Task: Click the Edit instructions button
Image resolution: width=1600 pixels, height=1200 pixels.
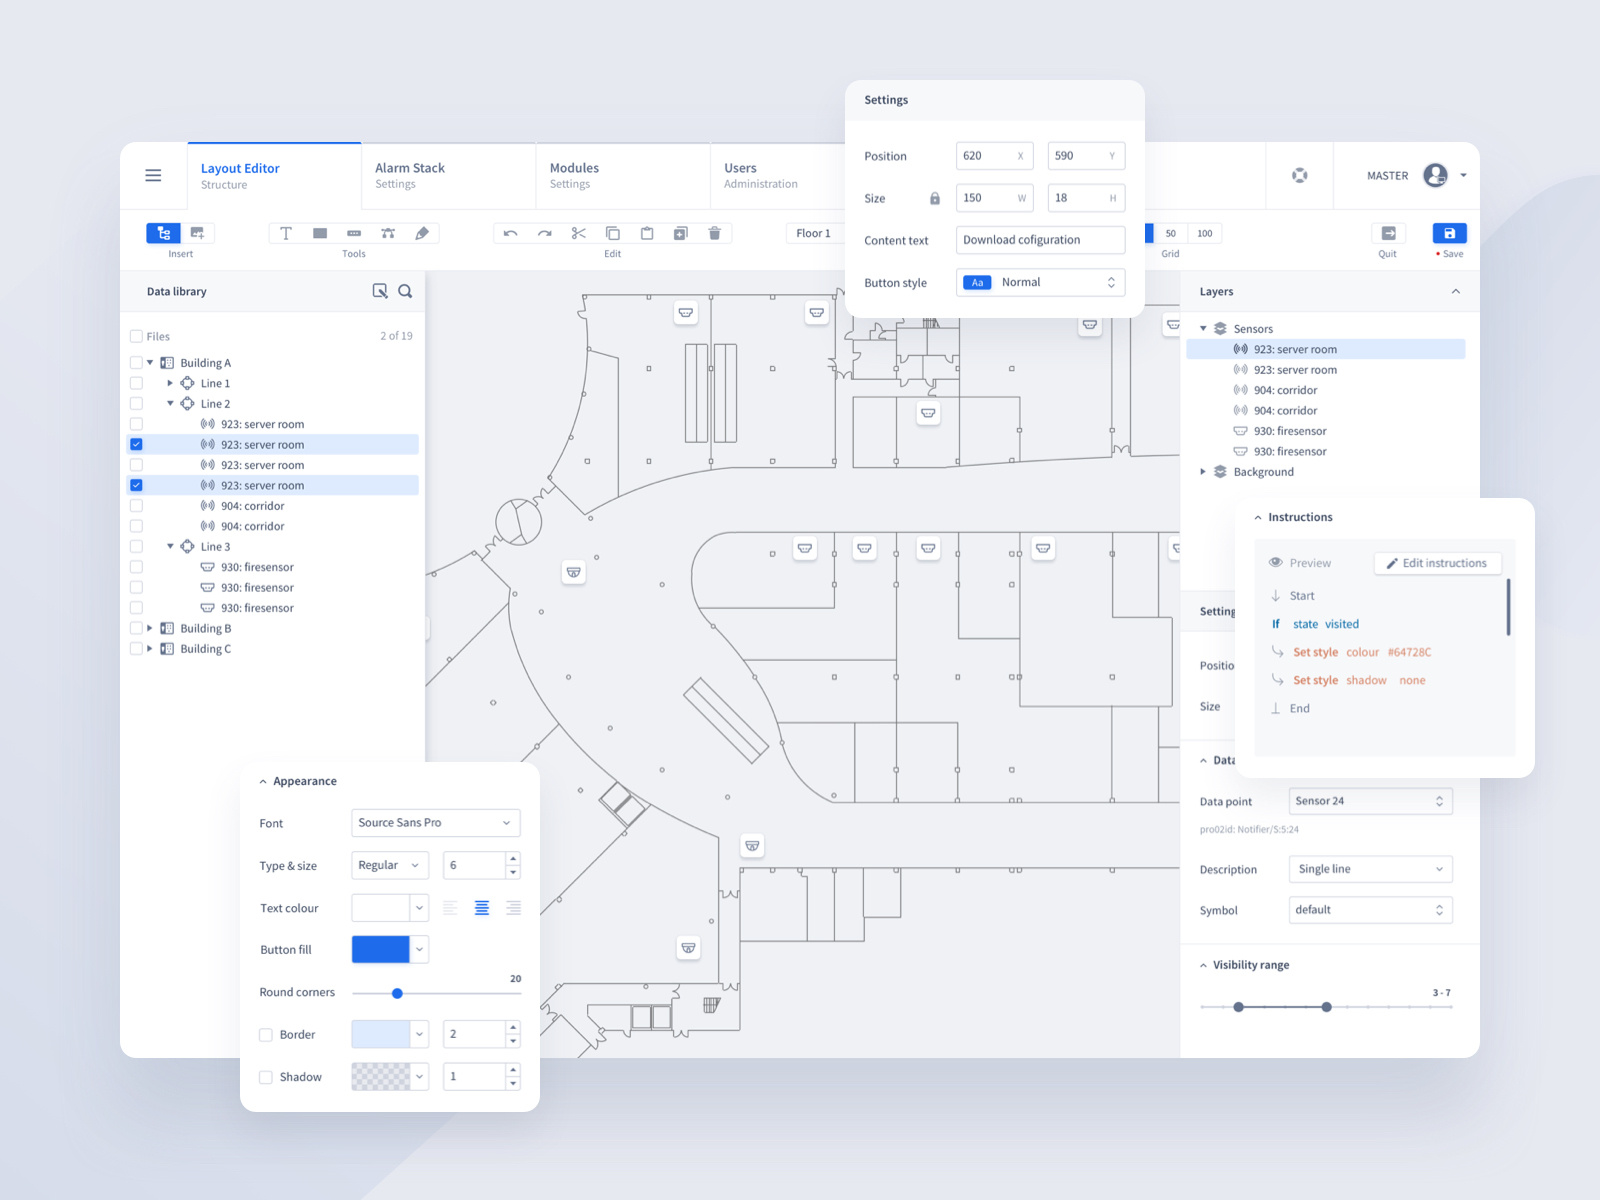Action: tap(1437, 563)
